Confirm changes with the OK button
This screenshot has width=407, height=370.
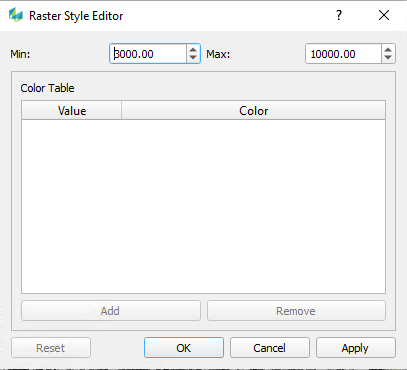(184, 348)
